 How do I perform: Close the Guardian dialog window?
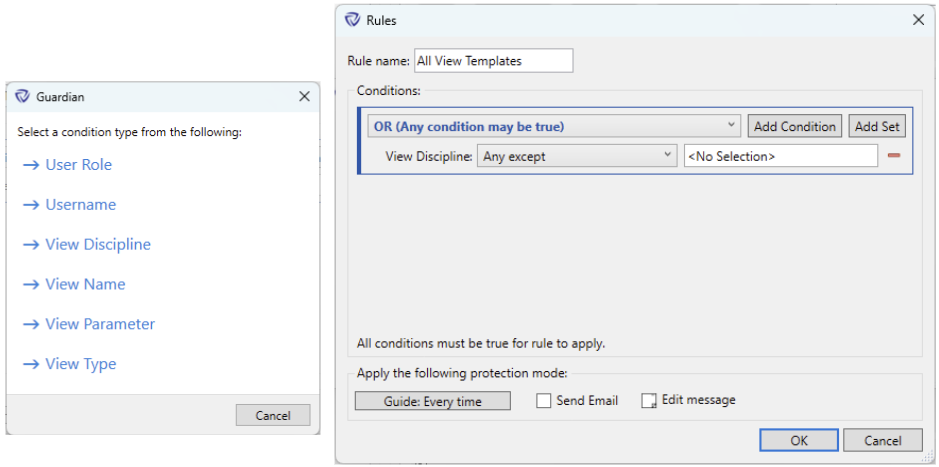click(304, 96)
